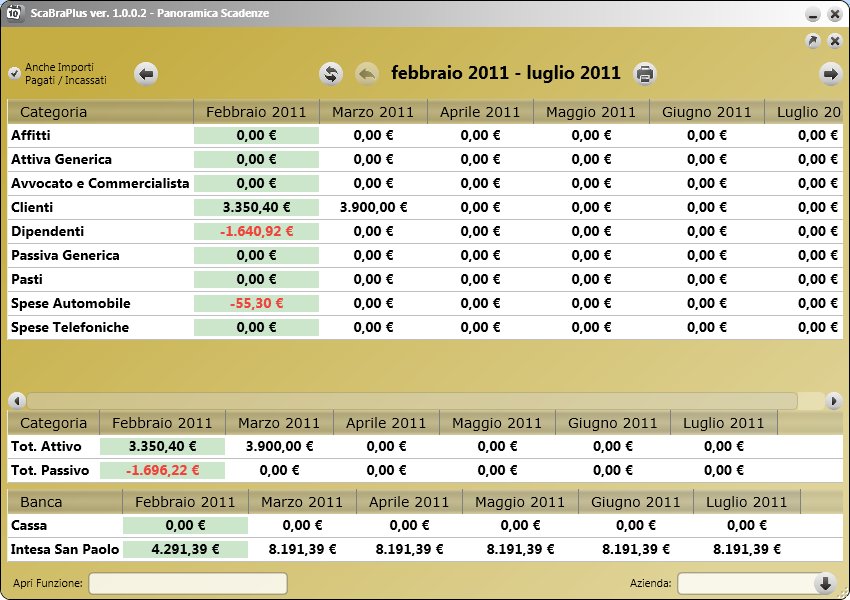Click the horizontal scrollbar track
Image resolution: width=850 pixels, height=600 pixels.
click(x=426, y=401)
